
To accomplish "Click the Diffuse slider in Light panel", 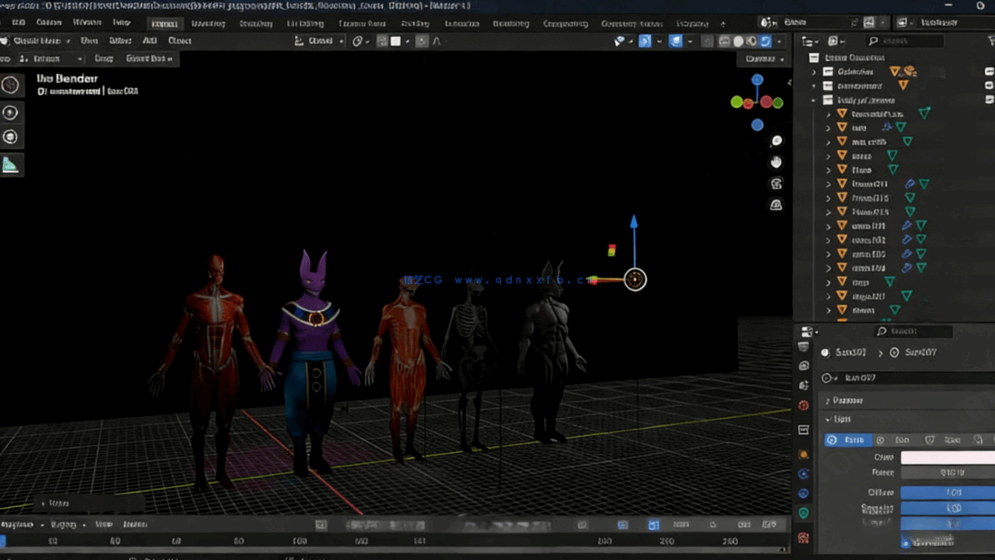I will [x=948, y=492].
